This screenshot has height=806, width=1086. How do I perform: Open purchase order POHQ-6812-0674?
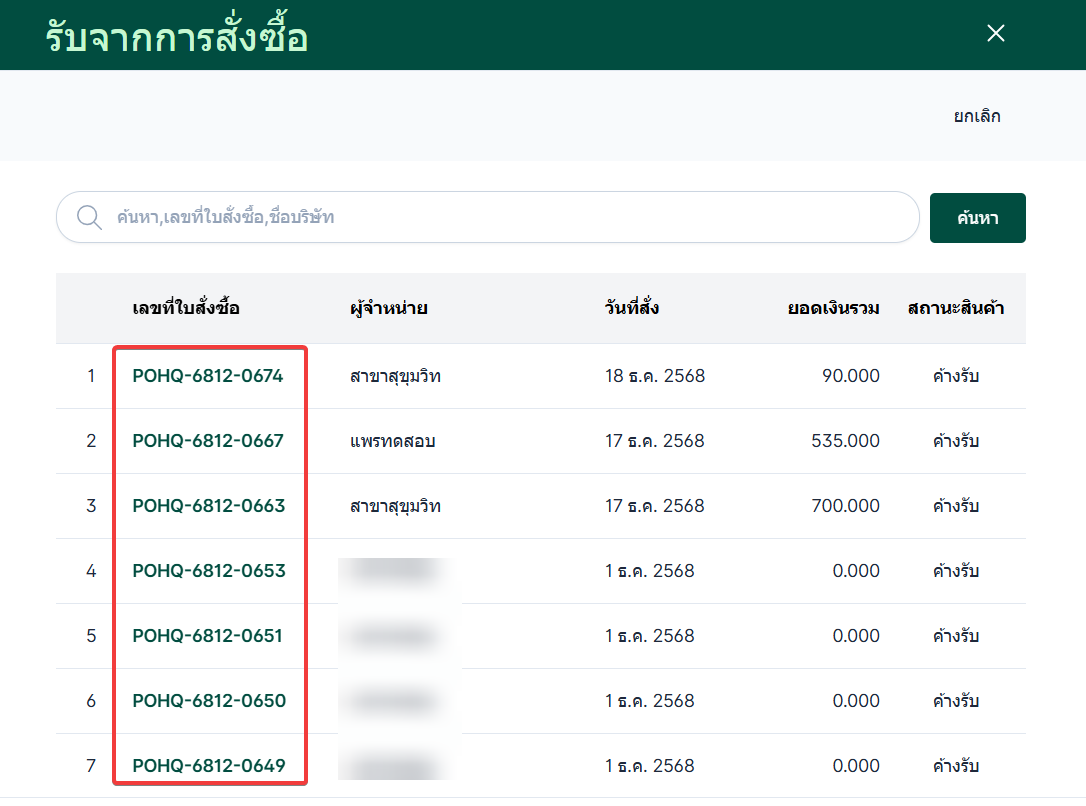[x=208, y=376]
